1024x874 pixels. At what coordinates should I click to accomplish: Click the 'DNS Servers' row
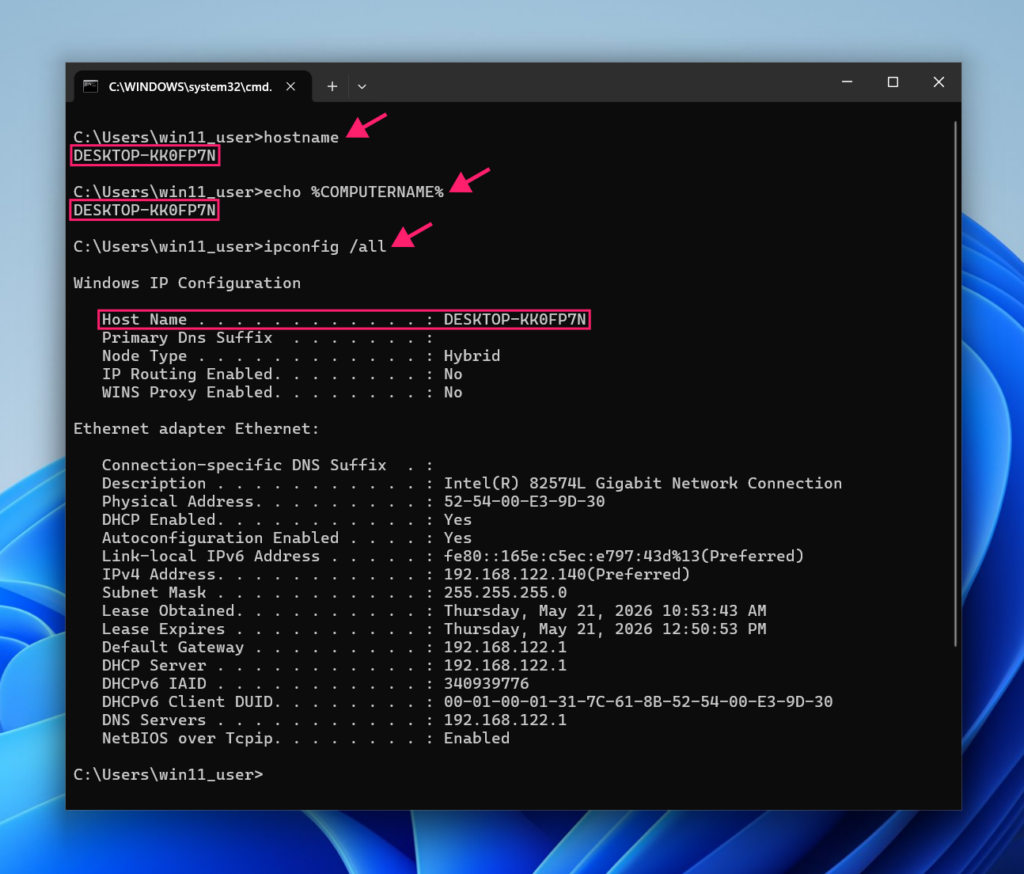pos(334,720)
